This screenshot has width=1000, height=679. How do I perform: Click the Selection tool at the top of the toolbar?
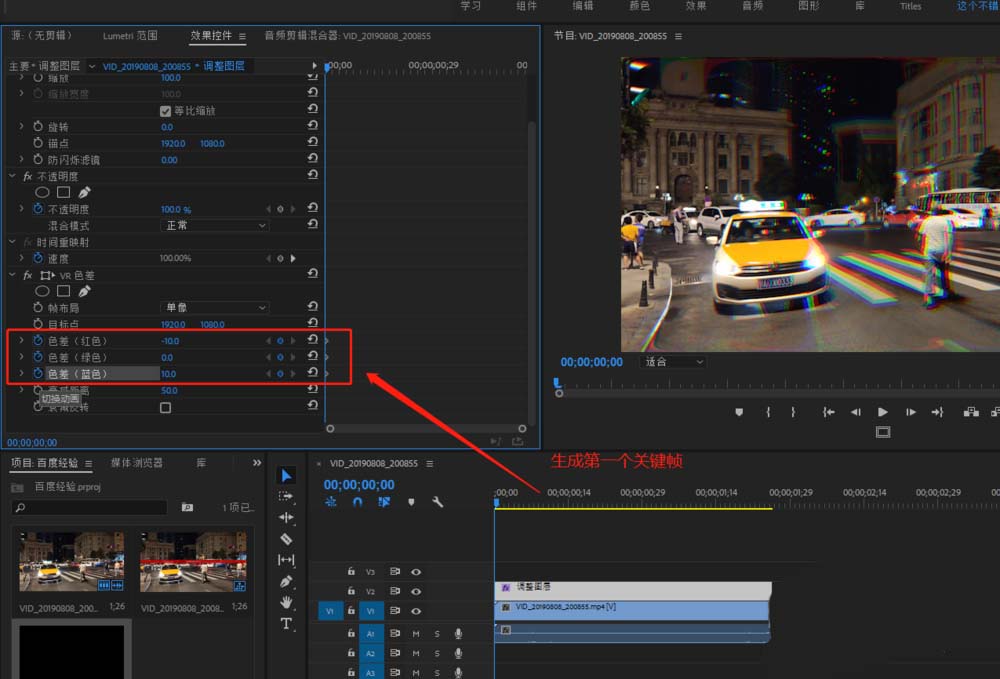pos(286,474)
